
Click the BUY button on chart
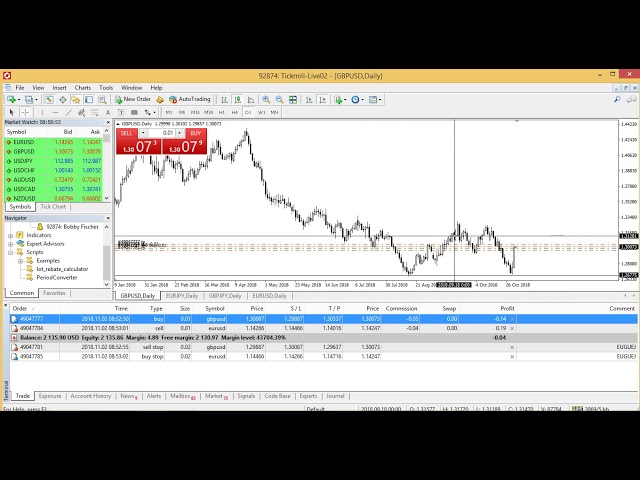click(195, 133)
